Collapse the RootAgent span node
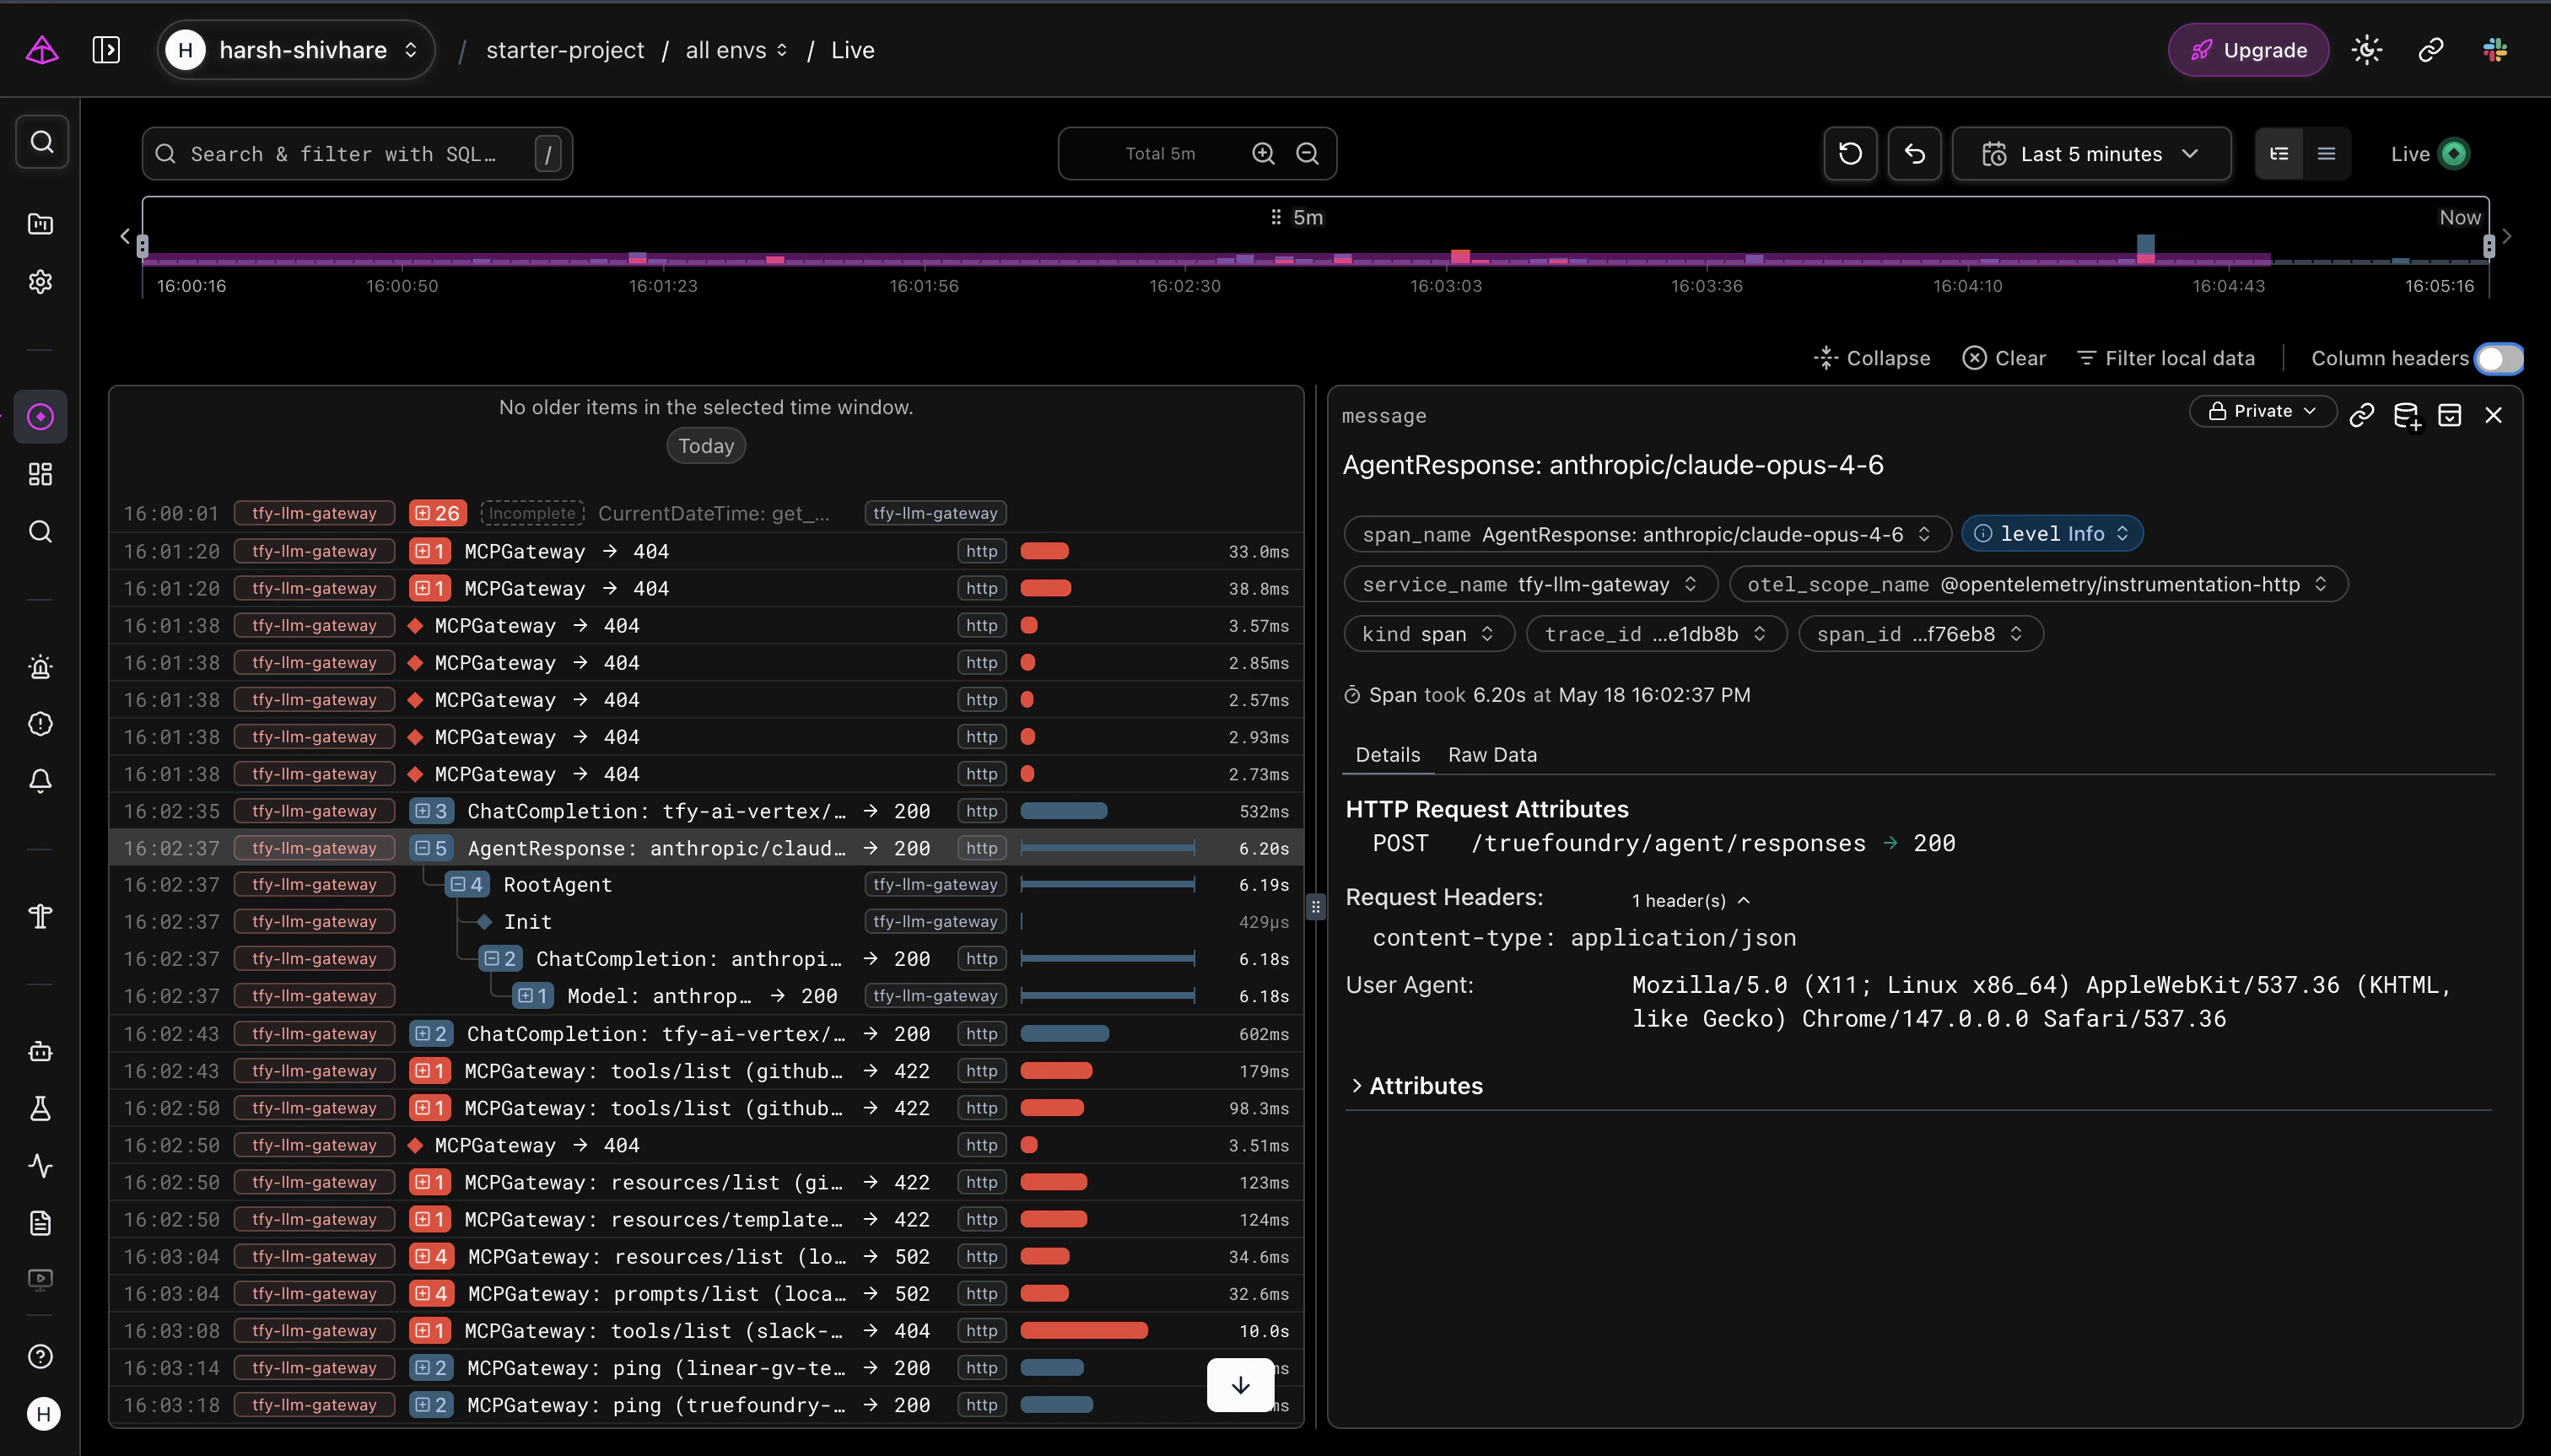2551x1456 pixels. 467,884
